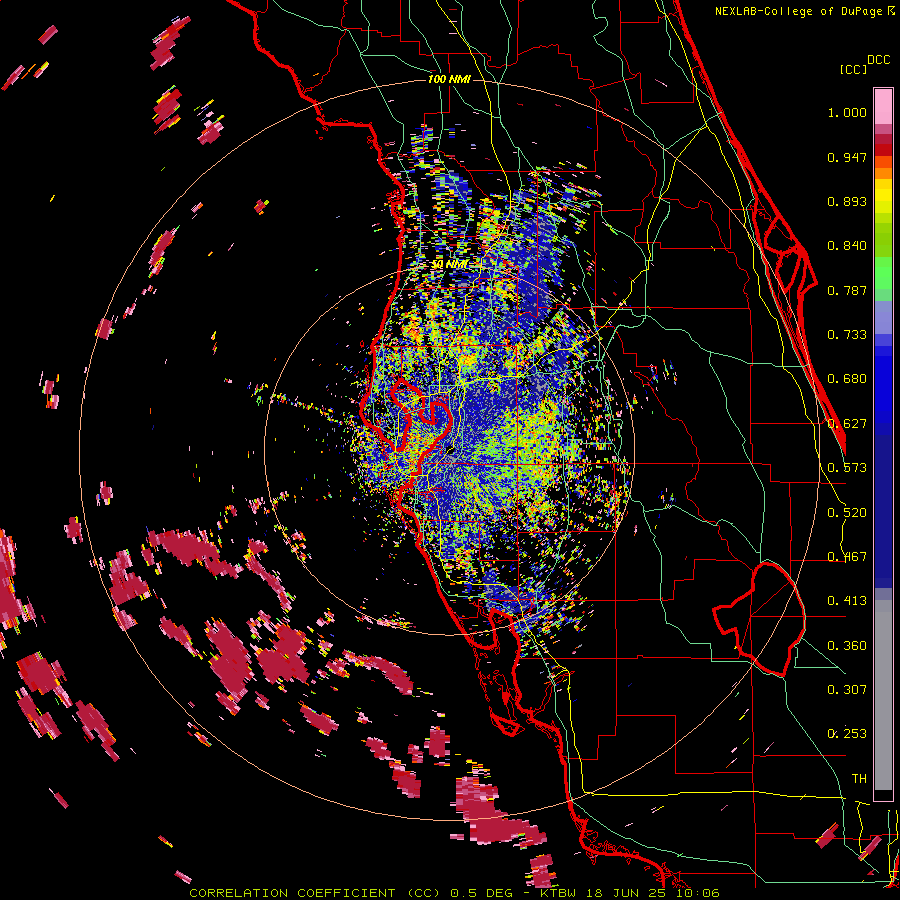Screen dimensions: 900x900
Task: Click the 50 NMI range ring label
Action: [x=449, y=264]
